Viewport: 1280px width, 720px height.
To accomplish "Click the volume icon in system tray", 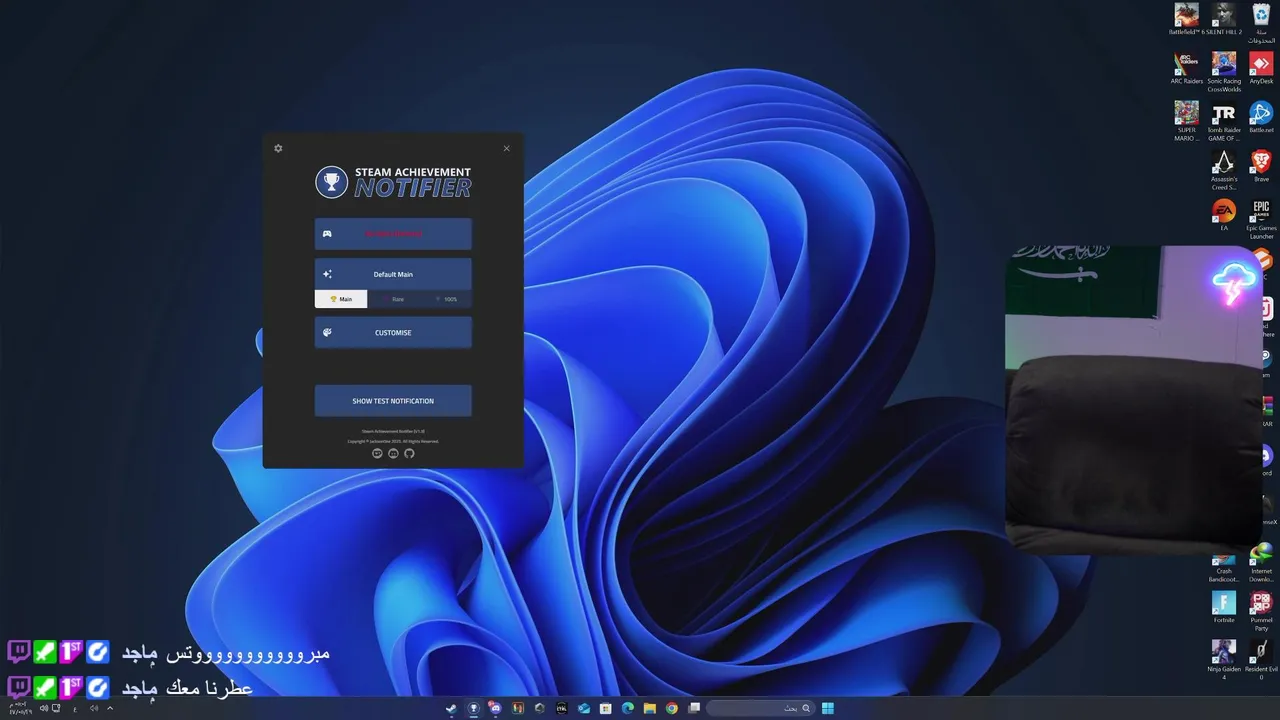I will pyautogui.click(x=43, y=708).
